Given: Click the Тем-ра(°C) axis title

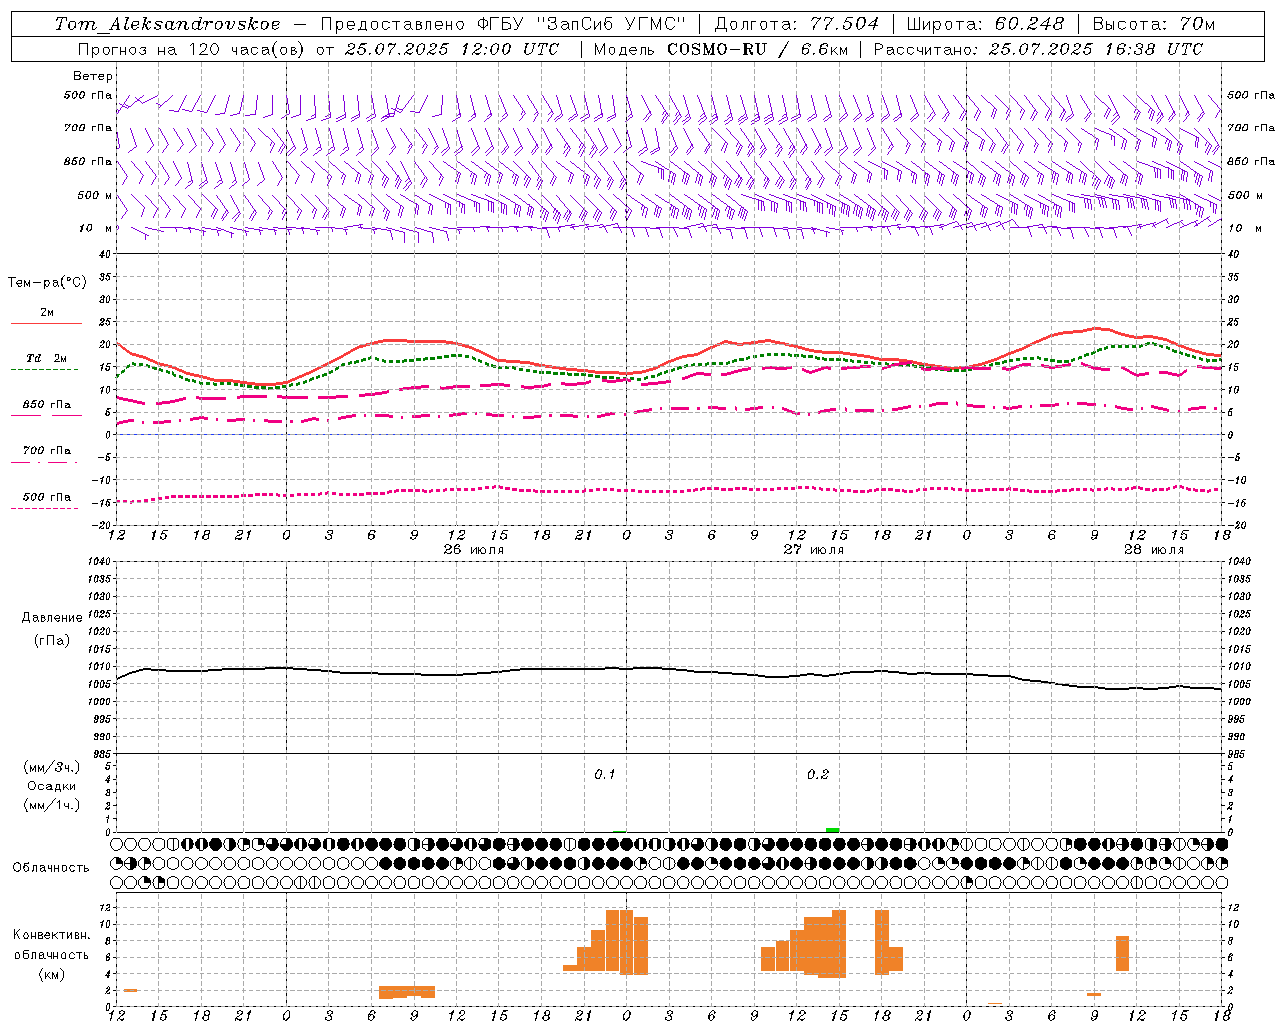Looking at the screenshot, I should [x=47, y=283].
